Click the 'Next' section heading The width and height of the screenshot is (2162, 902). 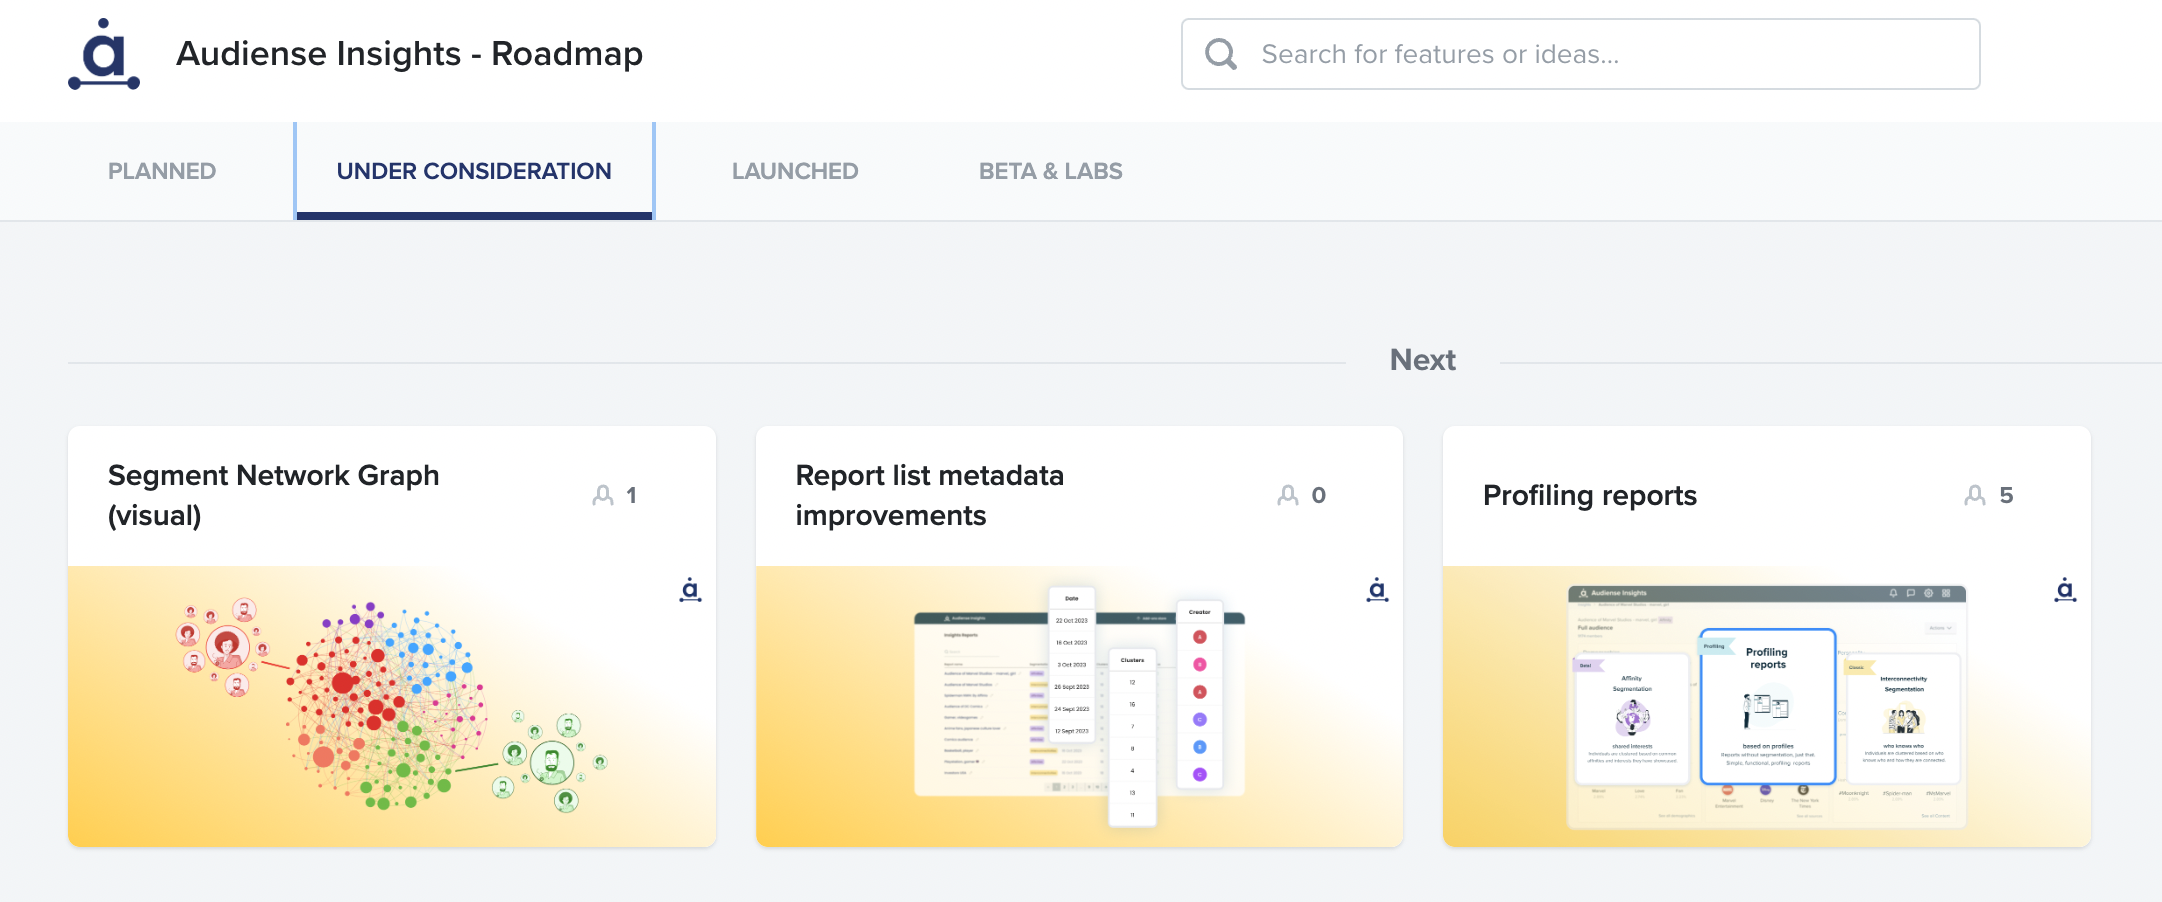click(x=1422, y=360)
